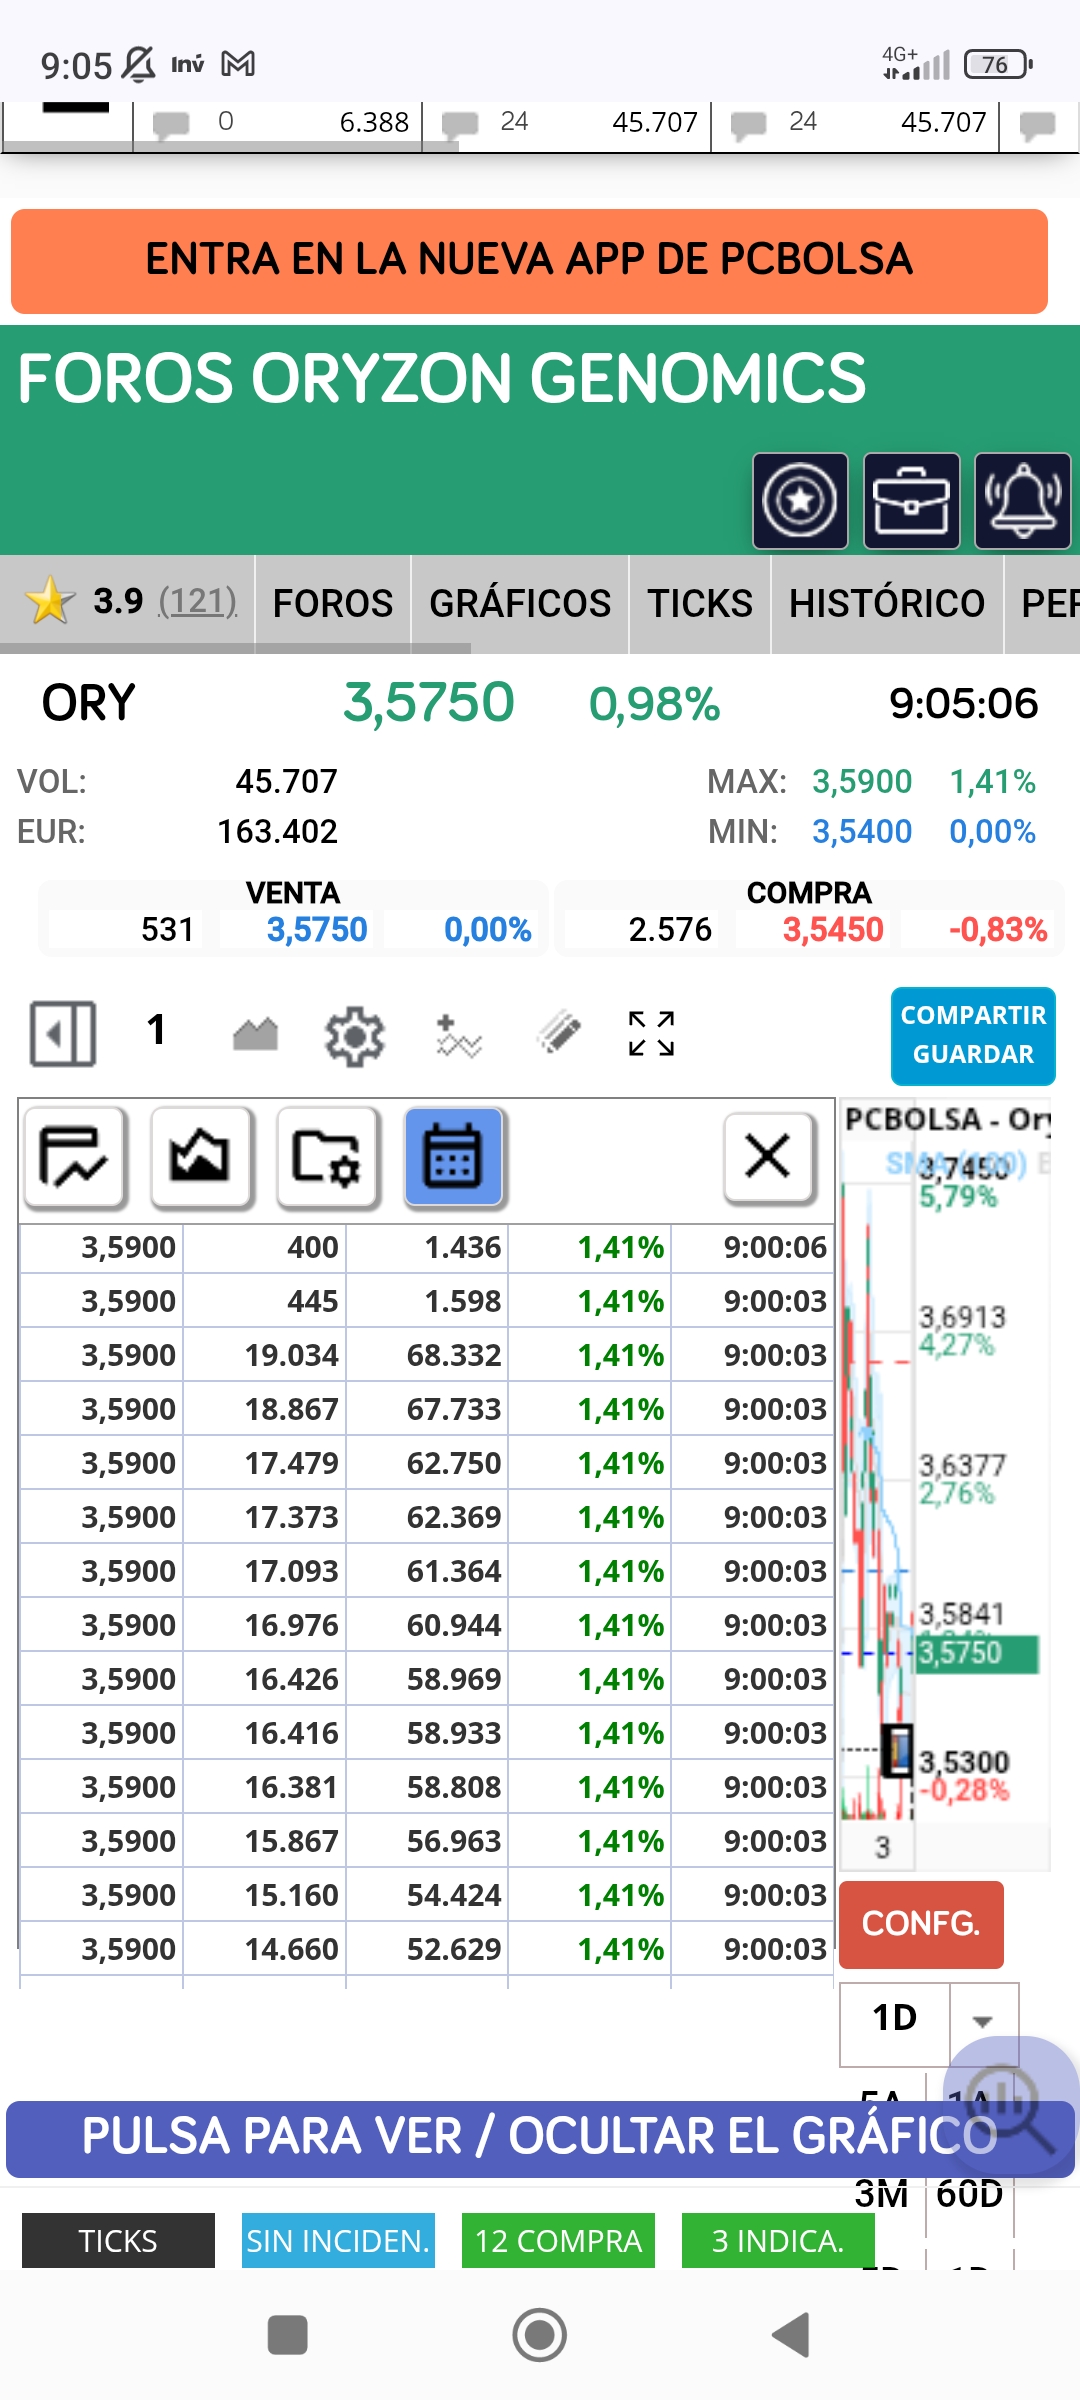
Task: Open the chart folder settings button
Action: (x=327, y=1158)
